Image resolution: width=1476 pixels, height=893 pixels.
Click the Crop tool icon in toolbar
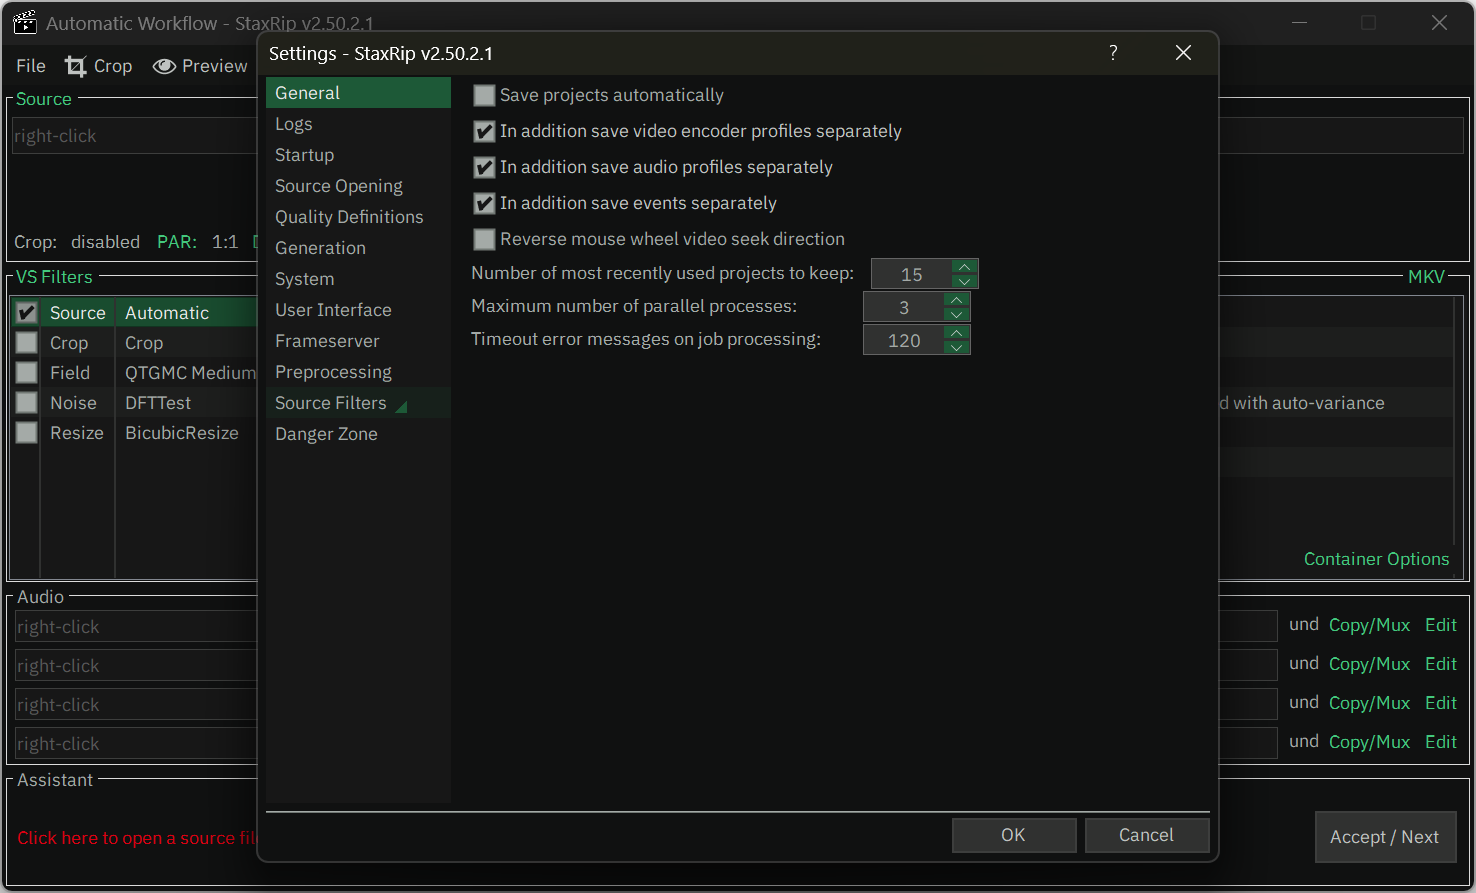coord(75,66)
